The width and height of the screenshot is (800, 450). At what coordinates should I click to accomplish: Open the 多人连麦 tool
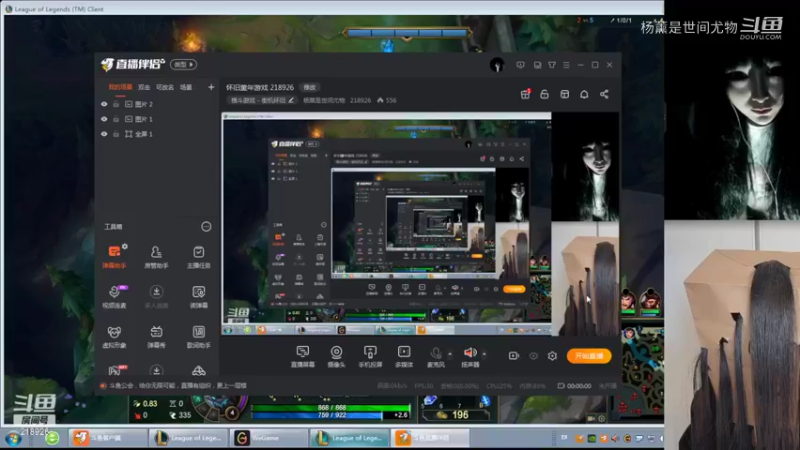tap(156, 296)
